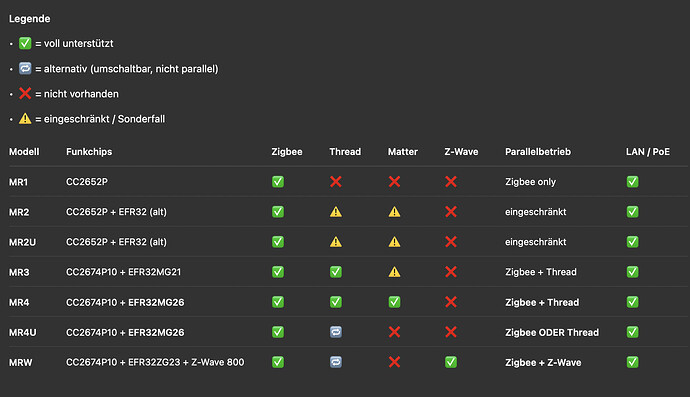Click the Zigbee only cell

[530, 182]
